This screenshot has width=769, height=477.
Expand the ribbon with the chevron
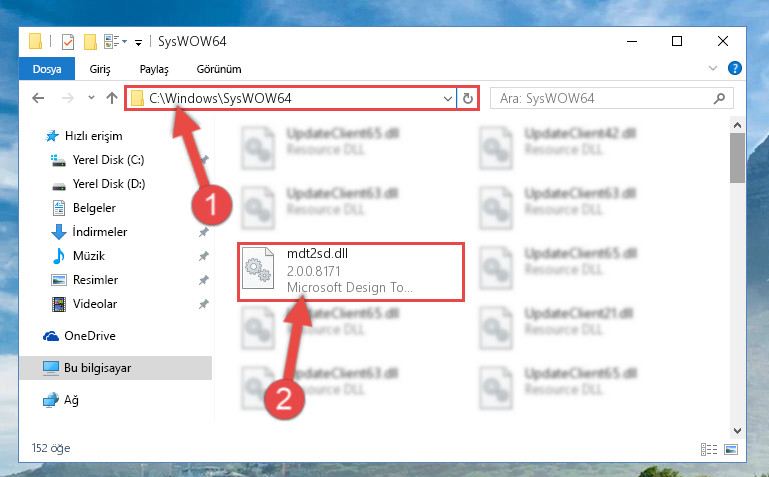(713, 68)
